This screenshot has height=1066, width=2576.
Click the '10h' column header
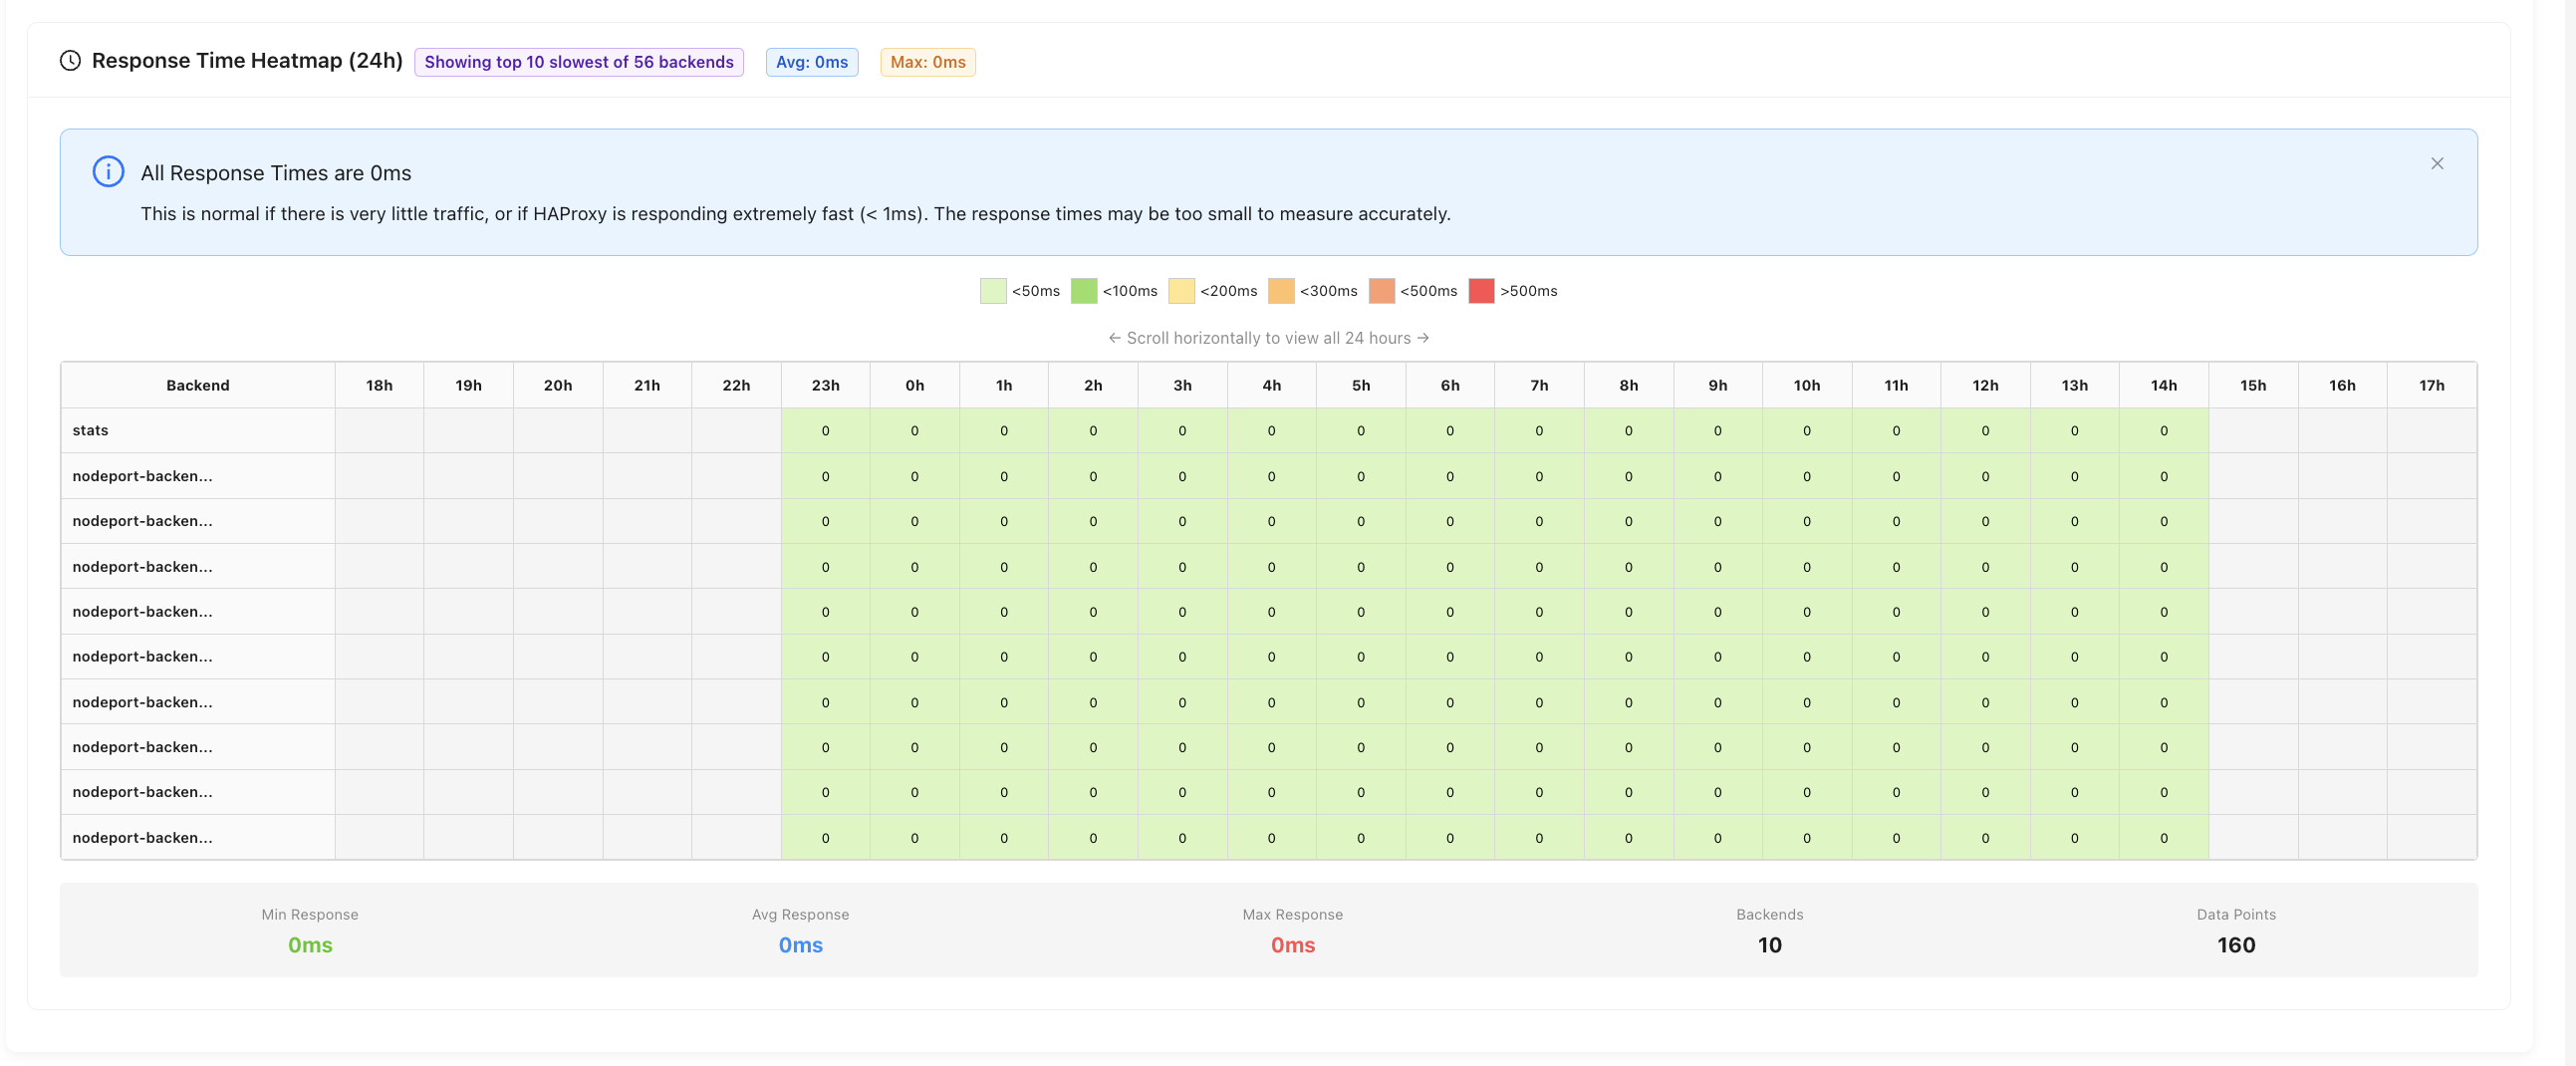pyautogui.click(x=1807, y=385)
